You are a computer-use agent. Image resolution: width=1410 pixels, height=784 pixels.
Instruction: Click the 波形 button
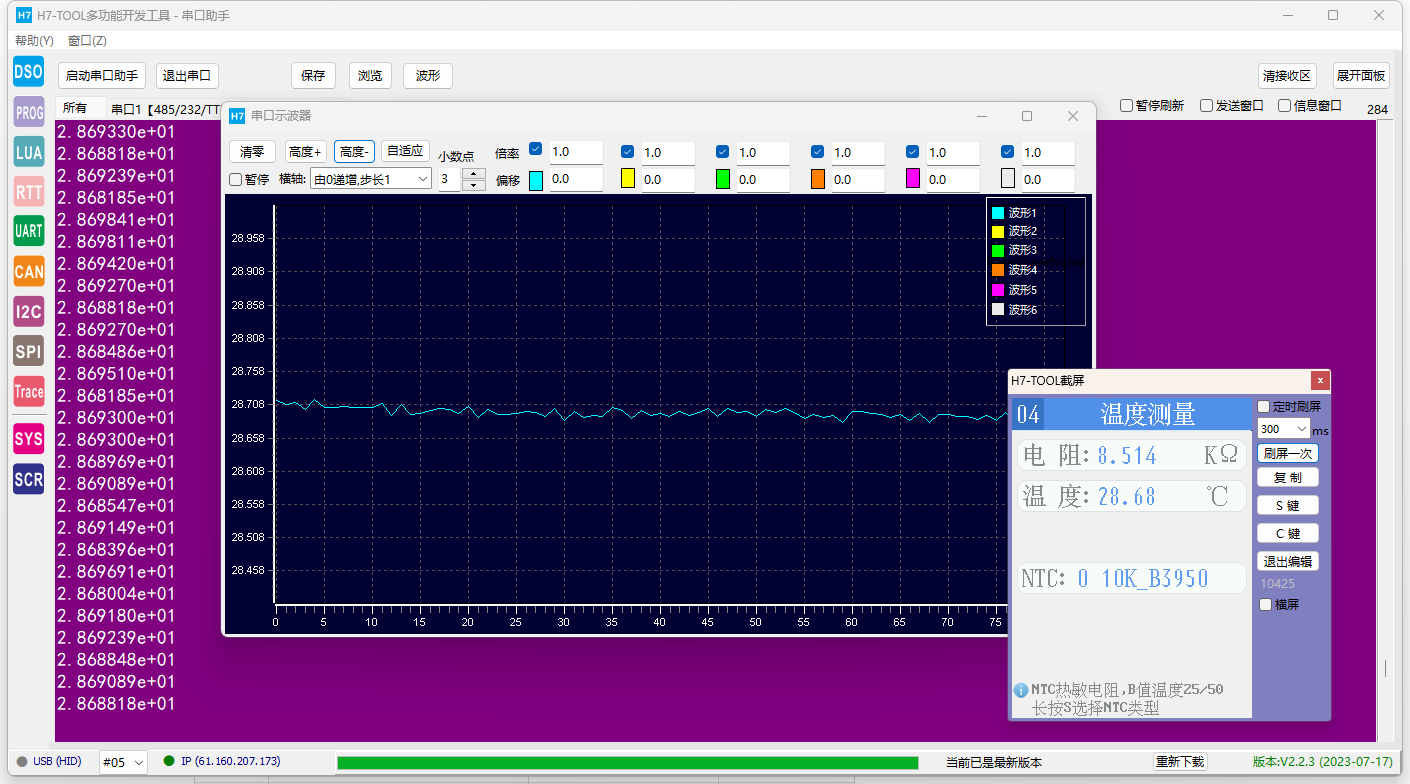(428, 76)
